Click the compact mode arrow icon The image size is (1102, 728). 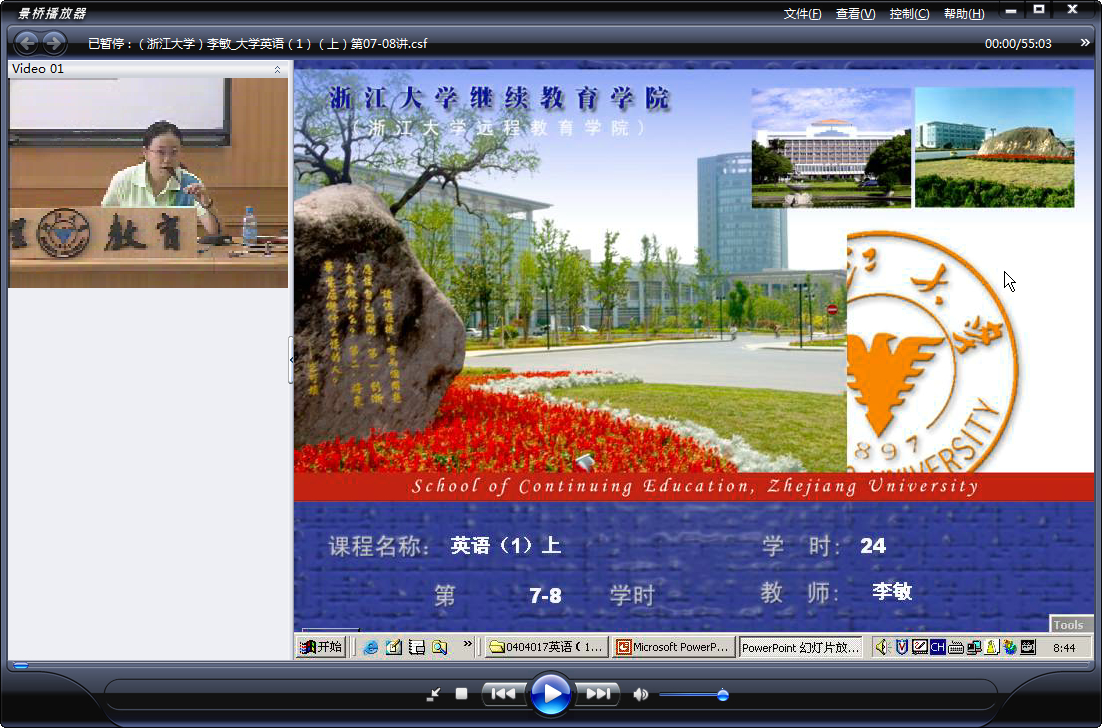click(x=434, y=694)
